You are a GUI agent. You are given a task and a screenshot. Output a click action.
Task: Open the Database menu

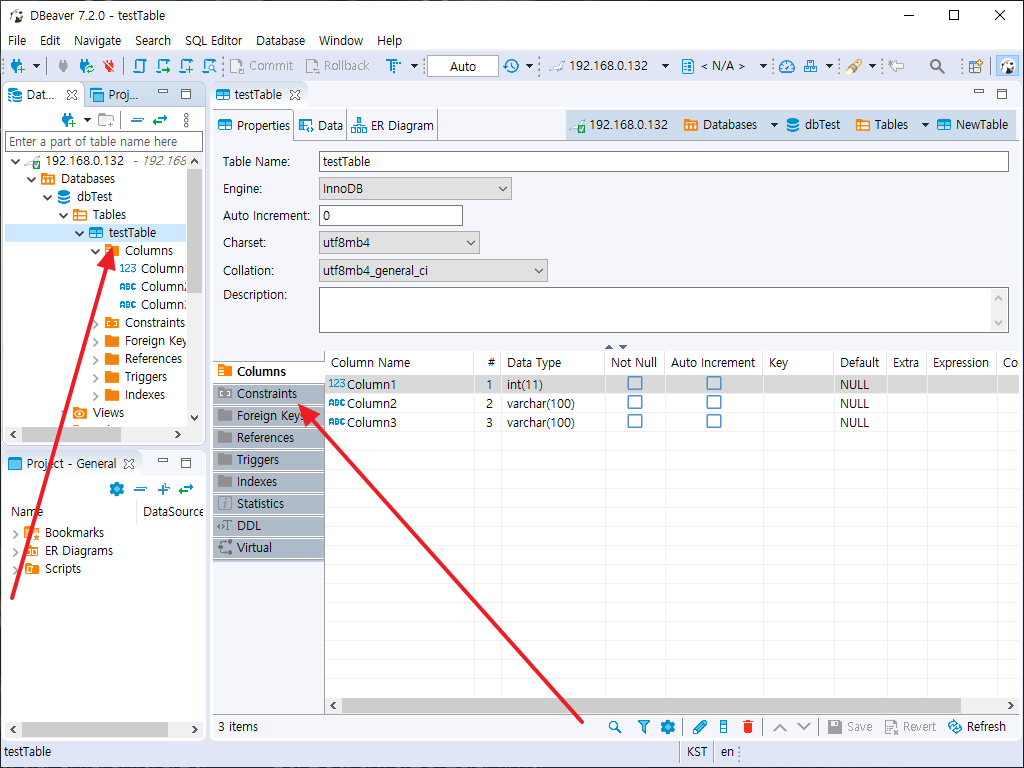coord(280,40)
